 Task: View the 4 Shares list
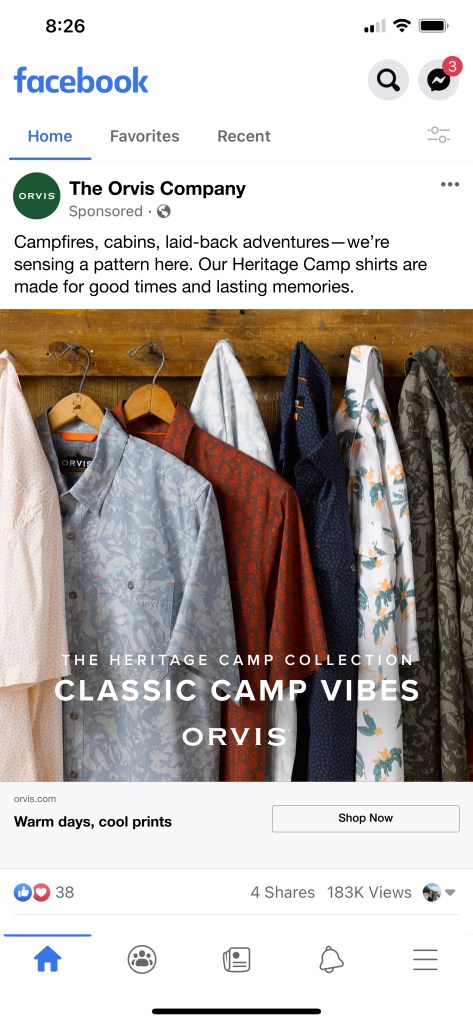(282, 892)
